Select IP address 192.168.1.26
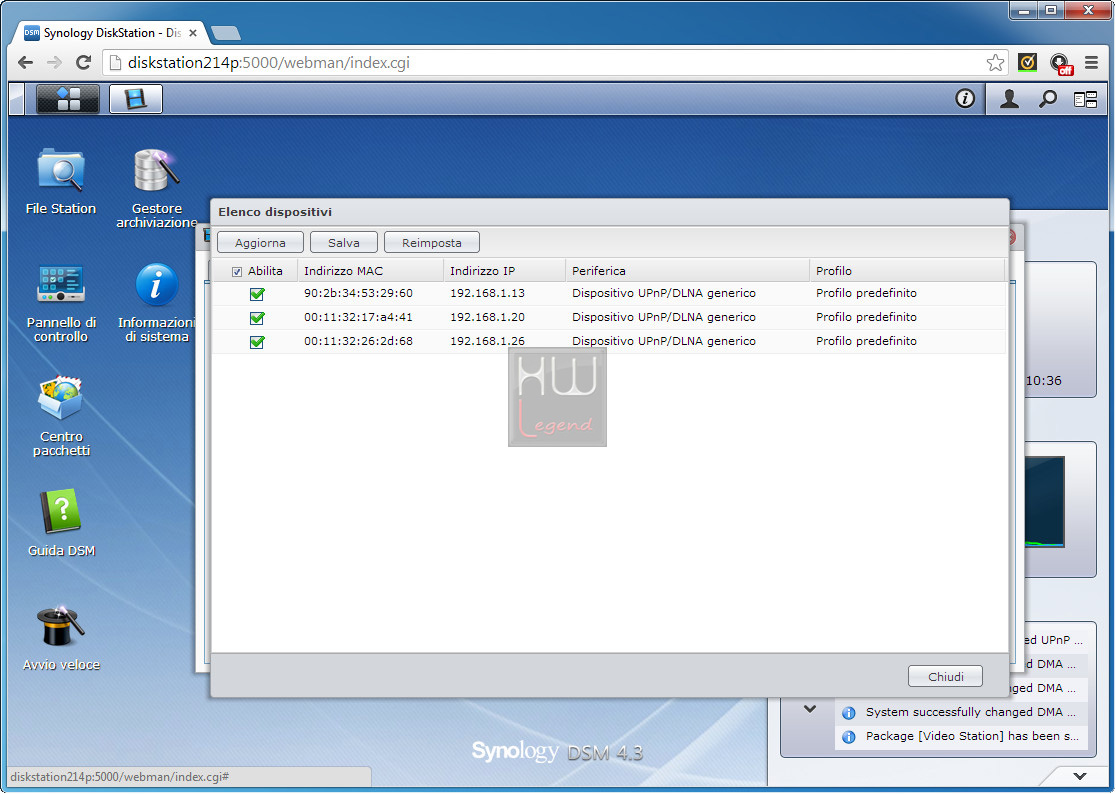Viewport: 1116px width, 794px height. coord(488,342)
